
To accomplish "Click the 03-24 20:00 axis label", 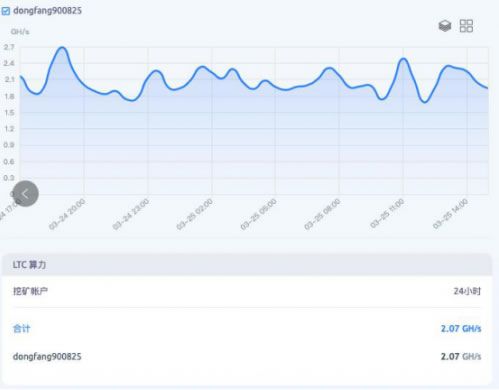I will pos(67,214).
